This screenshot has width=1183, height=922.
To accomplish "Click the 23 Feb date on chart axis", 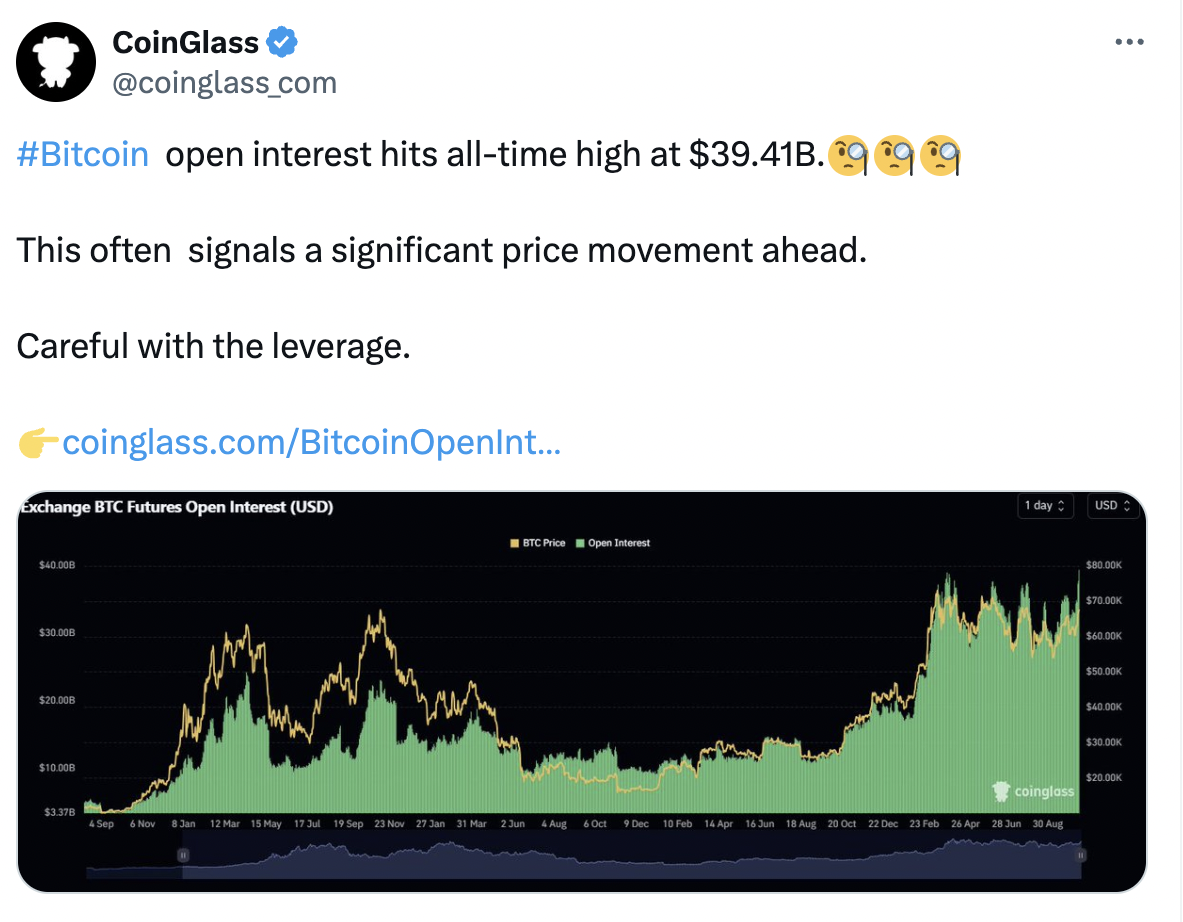I will coord(924,824).
